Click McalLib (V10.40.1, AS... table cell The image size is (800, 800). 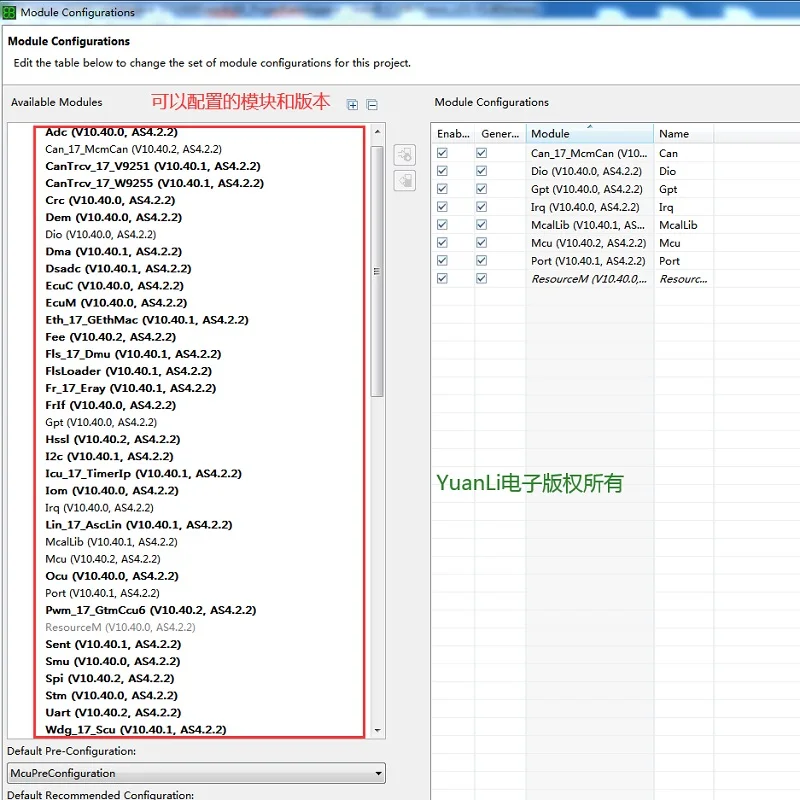pos(589,224)
